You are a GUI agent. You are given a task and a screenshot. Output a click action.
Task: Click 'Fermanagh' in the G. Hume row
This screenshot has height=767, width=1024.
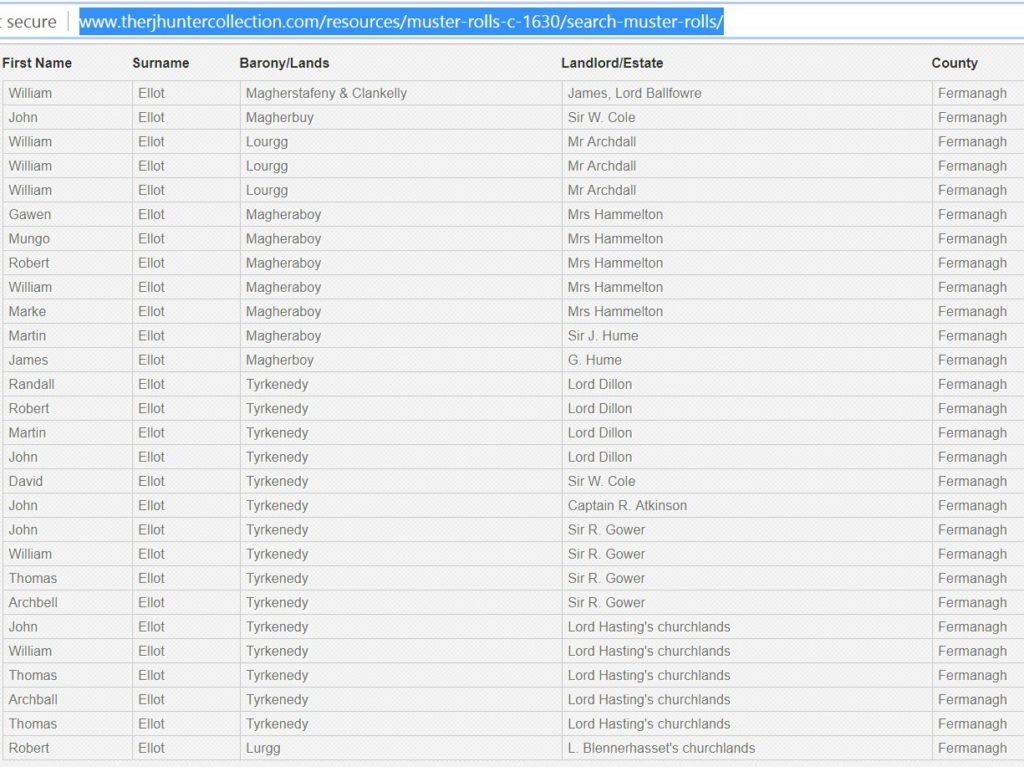(x=972, y=360)
